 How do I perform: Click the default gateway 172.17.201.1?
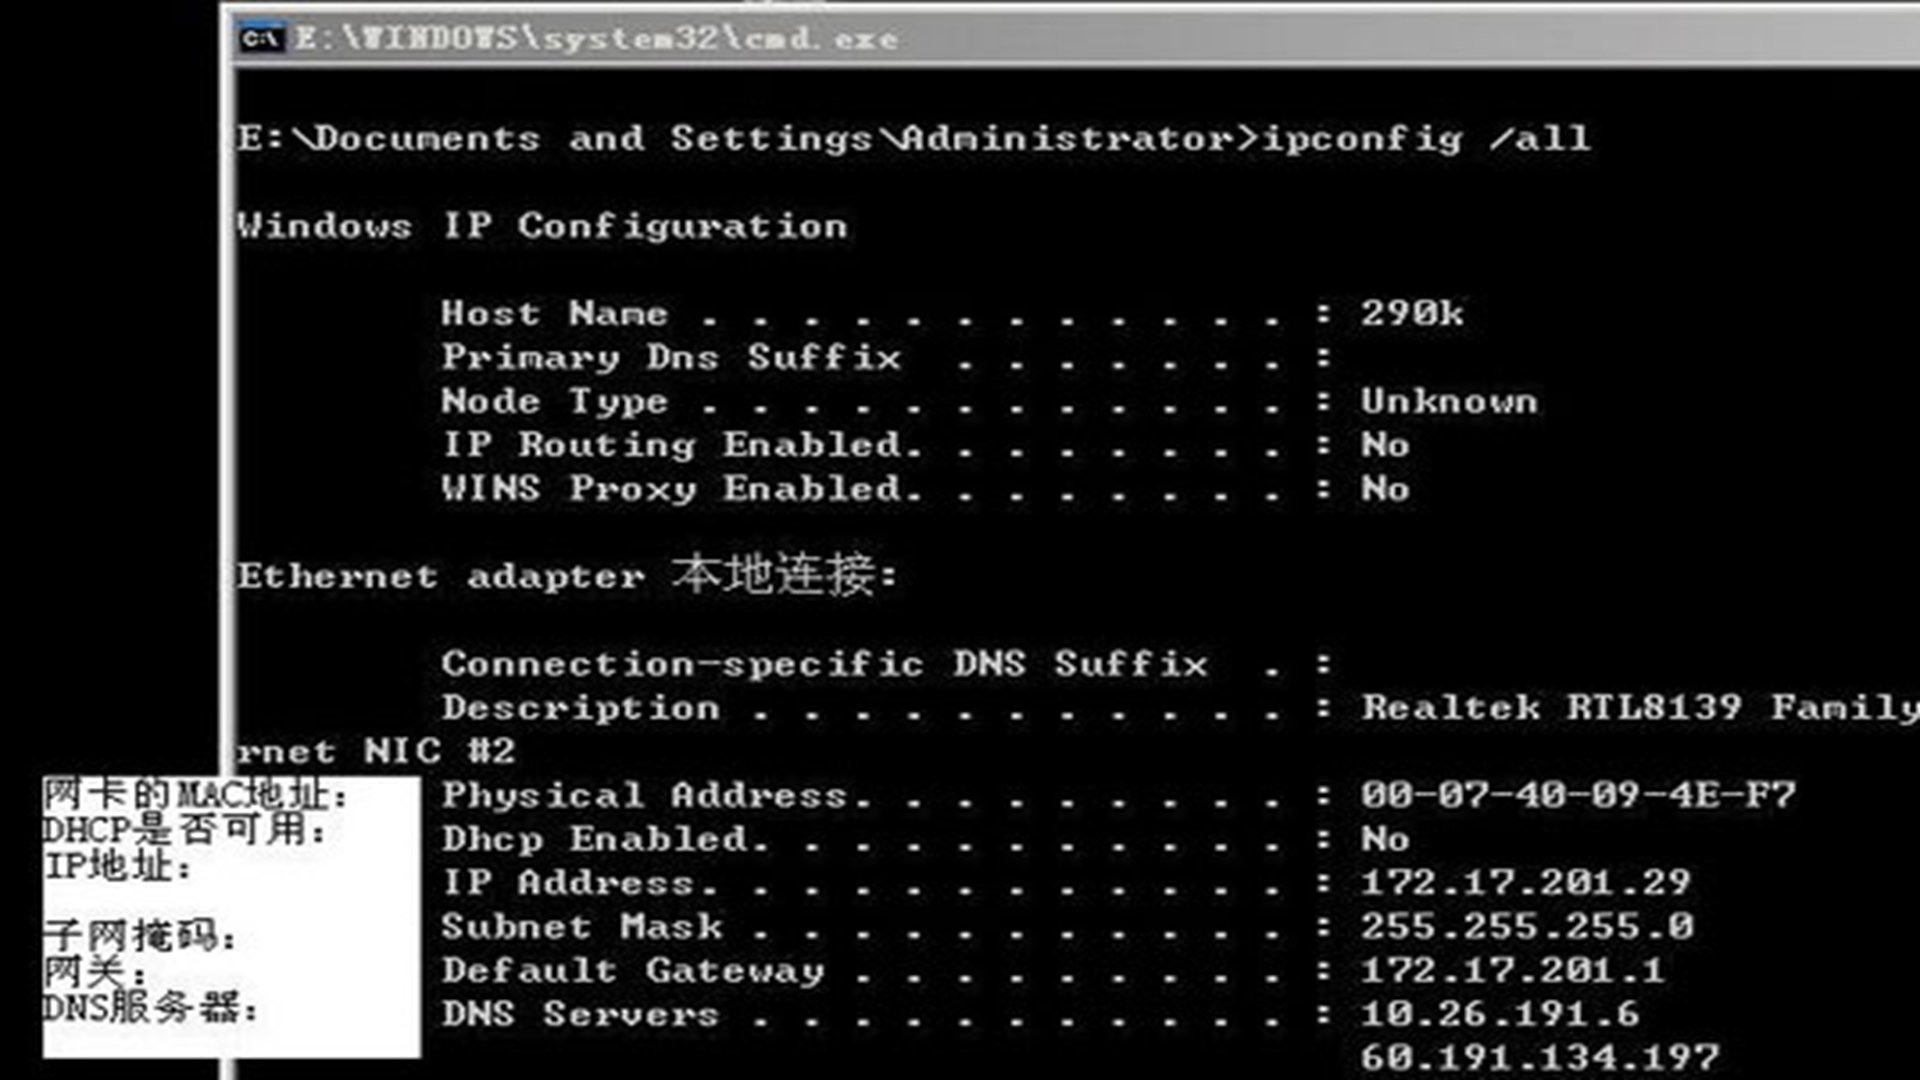click(1512, 971)
